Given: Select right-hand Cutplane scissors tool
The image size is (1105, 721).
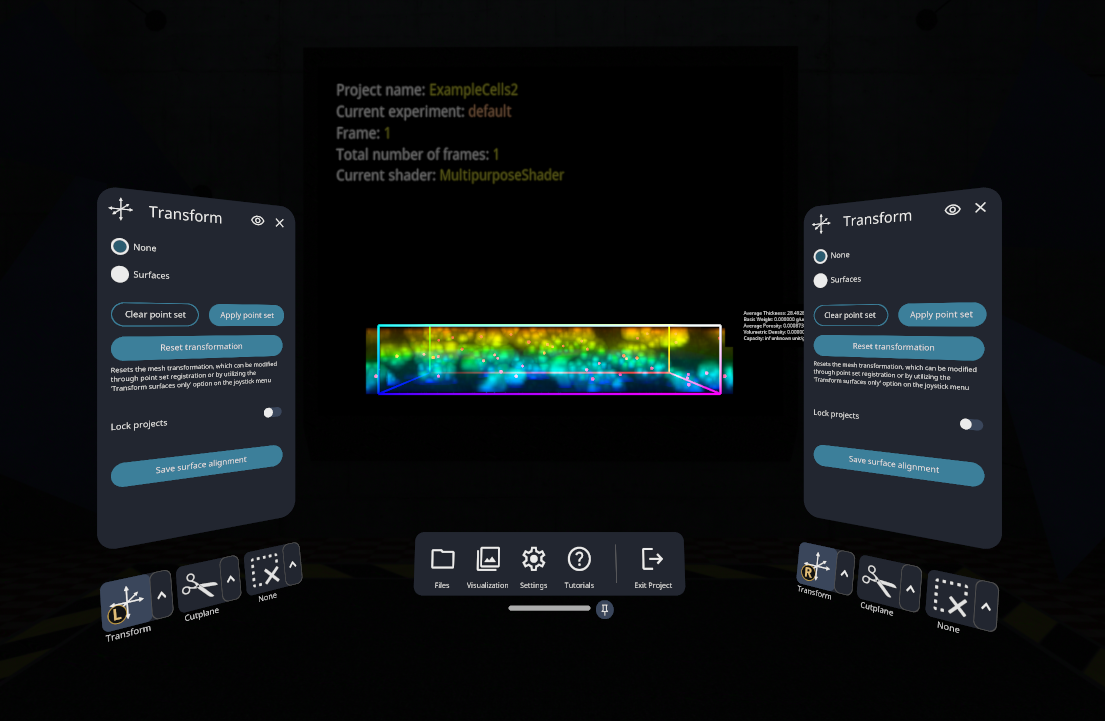Looking at the screenshot, I should click(878, 581).
